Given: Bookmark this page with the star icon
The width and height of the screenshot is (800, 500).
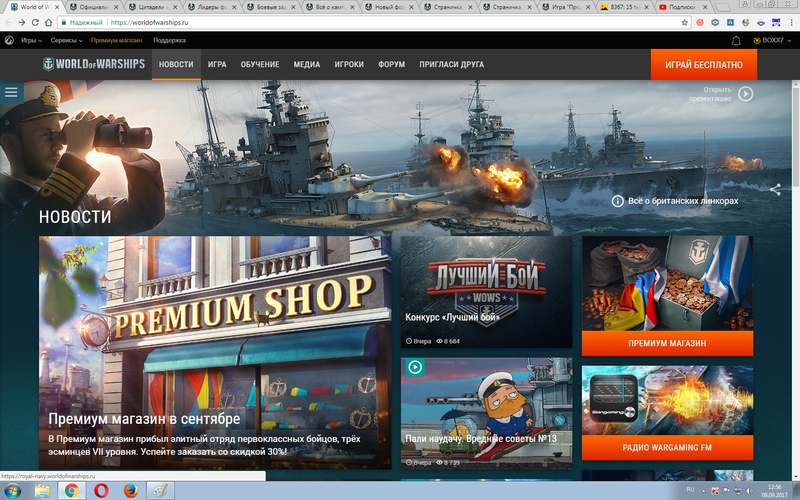Looking at the screenshot, I should click(x=685, y=22).
